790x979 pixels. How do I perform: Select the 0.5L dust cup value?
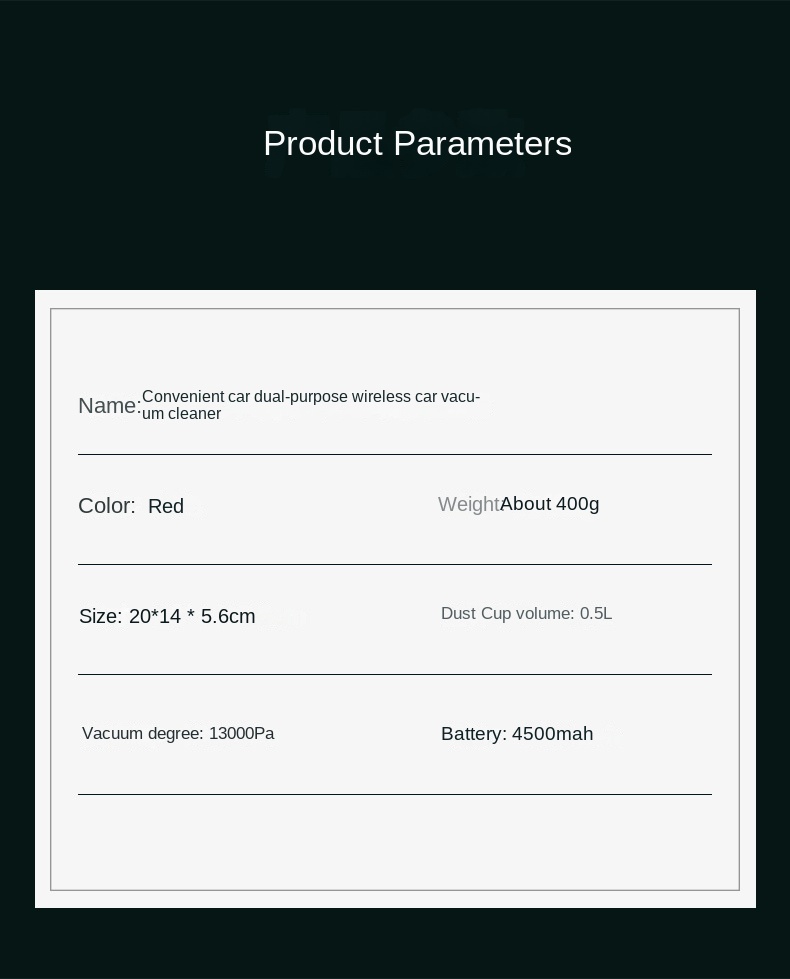pos(596,614)
